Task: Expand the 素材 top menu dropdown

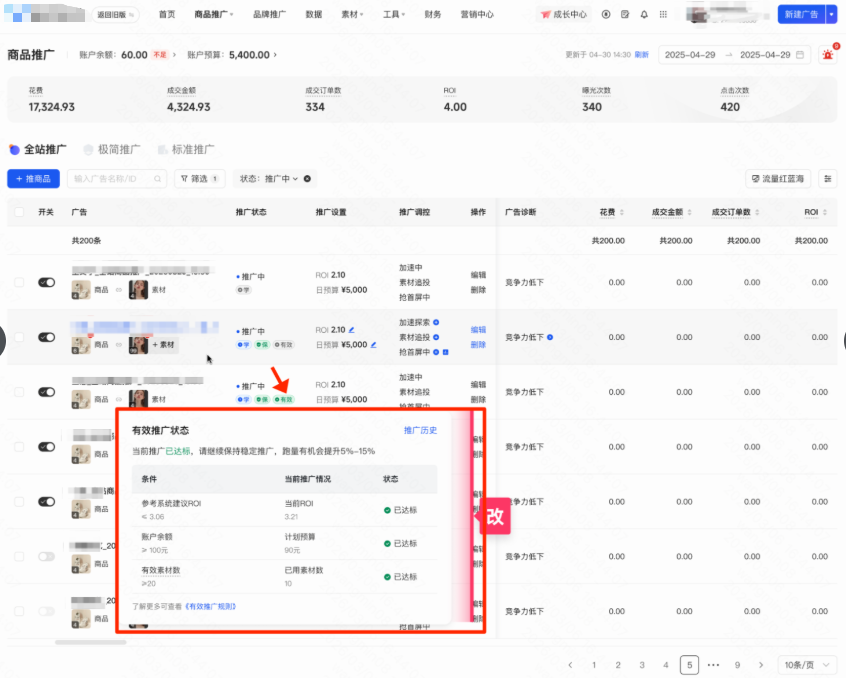Action: pyautogui.click(x=352, y=15)
